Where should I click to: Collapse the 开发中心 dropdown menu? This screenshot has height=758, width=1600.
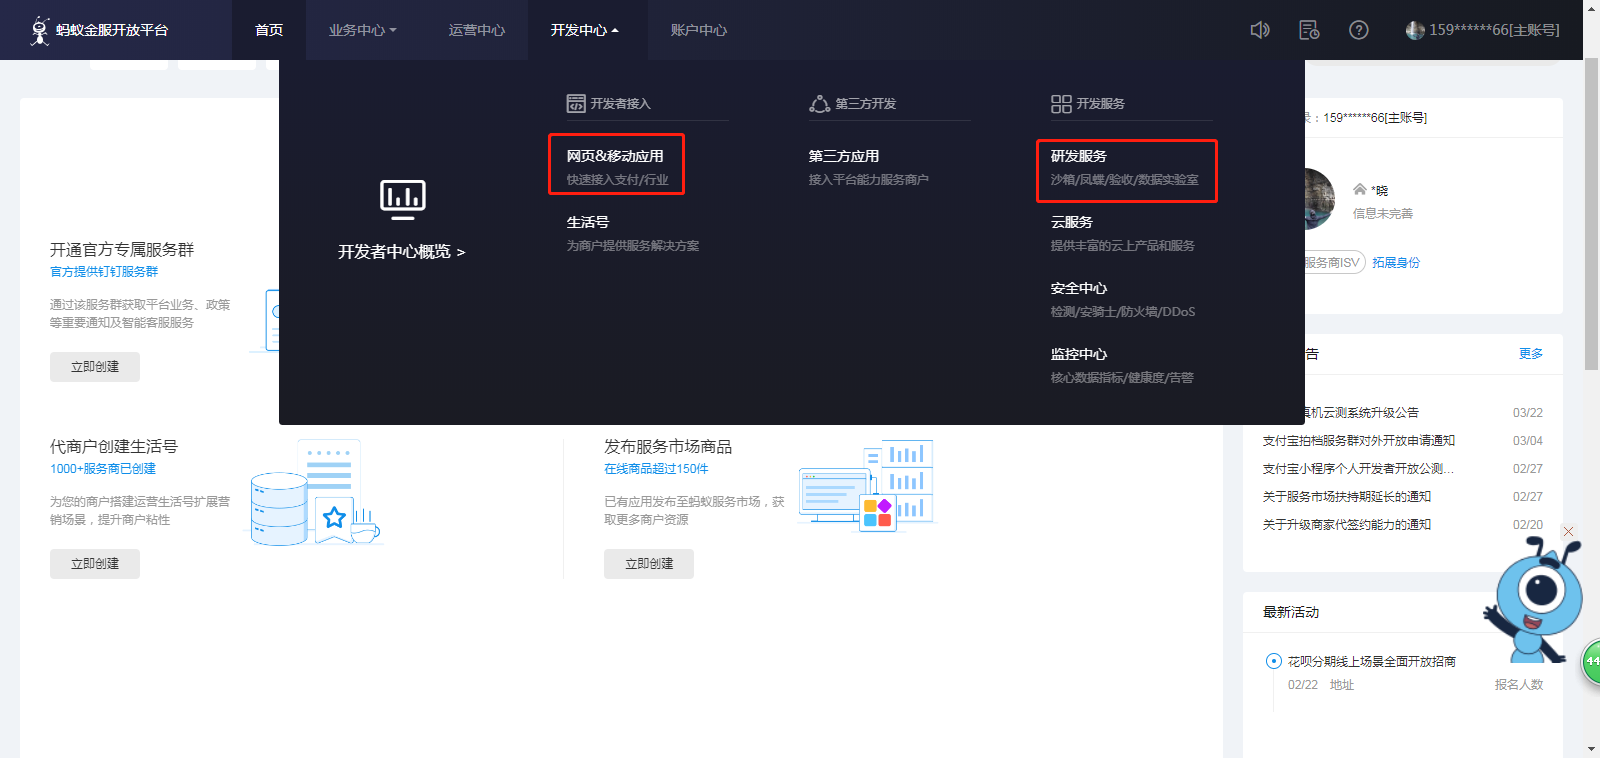coord(585,30)
